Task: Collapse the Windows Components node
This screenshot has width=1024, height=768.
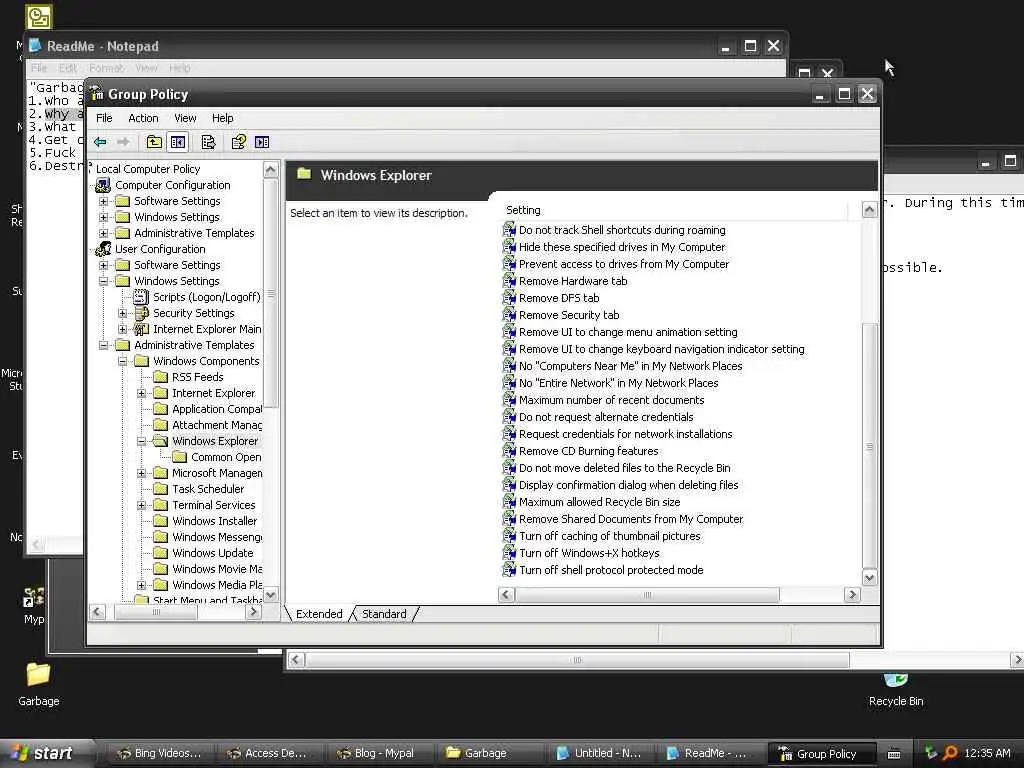Action: 122,361
